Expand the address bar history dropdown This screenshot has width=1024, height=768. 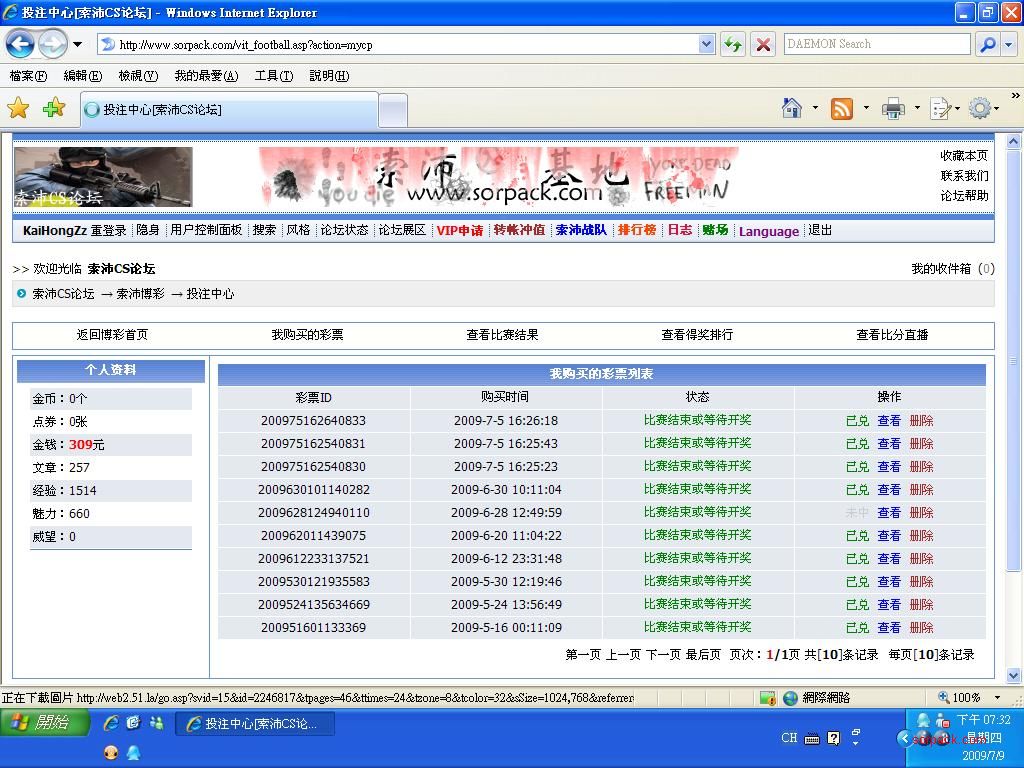click(707, 44)
